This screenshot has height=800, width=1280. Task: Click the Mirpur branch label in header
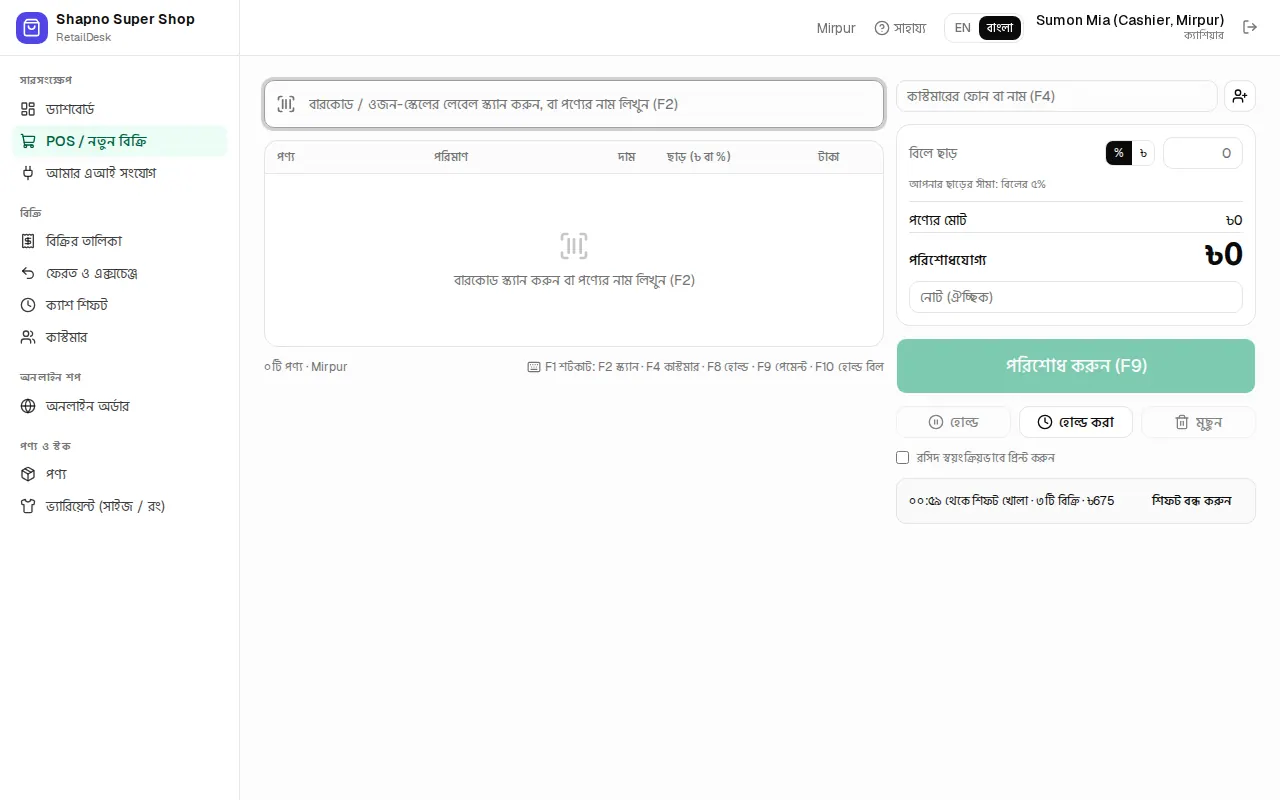coord(836,28)
